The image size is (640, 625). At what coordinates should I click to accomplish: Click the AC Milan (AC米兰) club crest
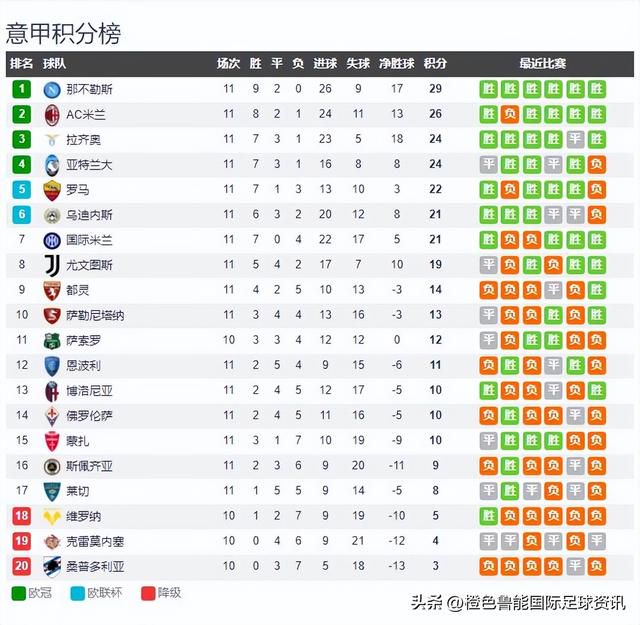pyautogui.click(x=52, y=115)
